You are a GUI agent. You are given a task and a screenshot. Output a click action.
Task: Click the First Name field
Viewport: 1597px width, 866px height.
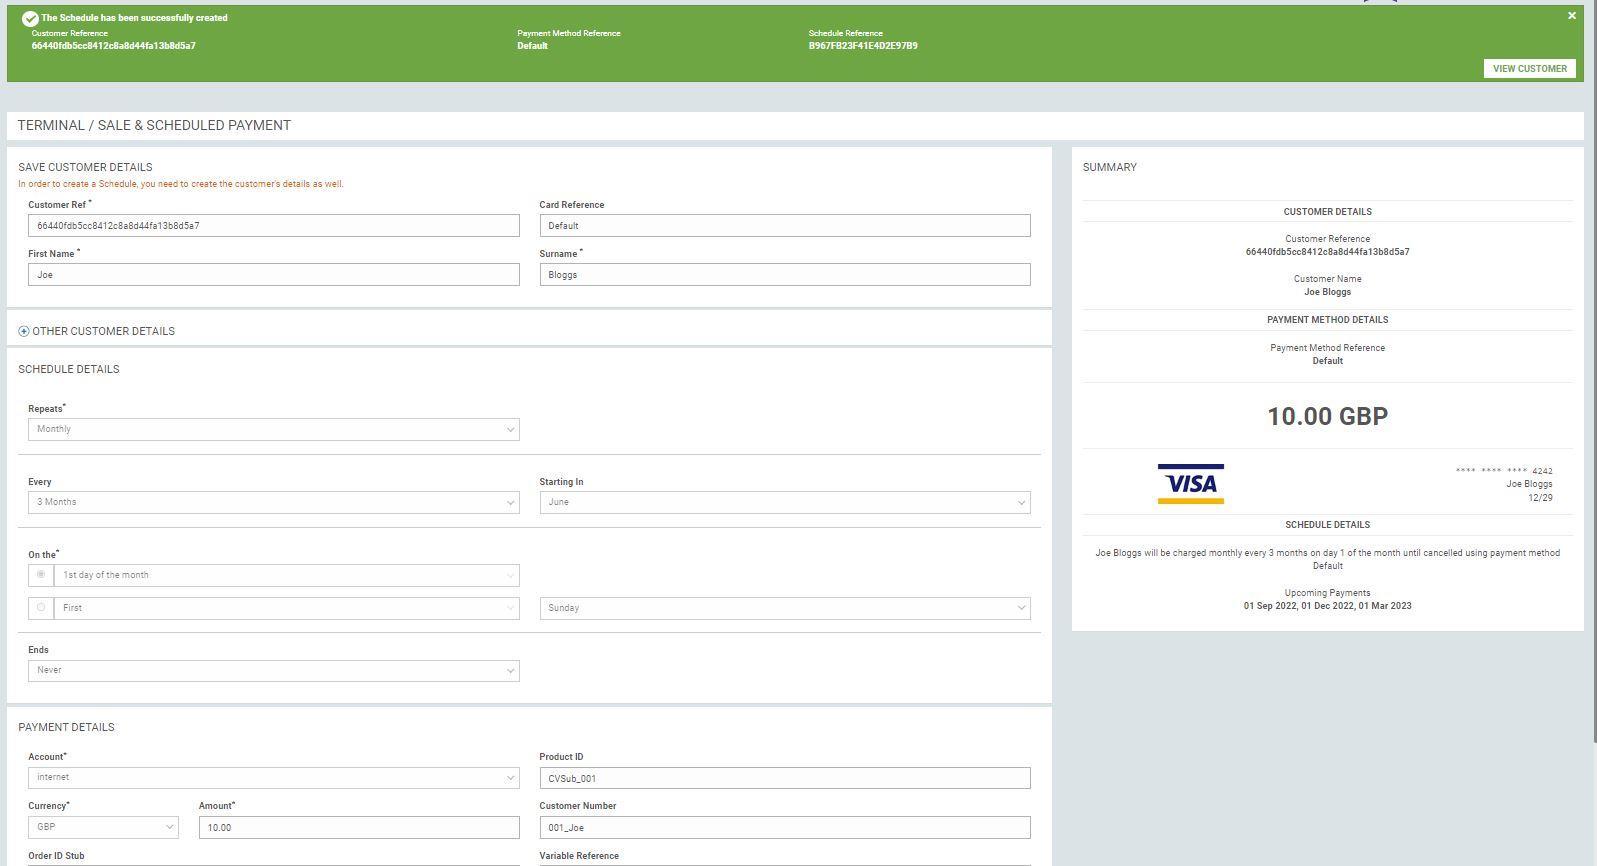273,275
